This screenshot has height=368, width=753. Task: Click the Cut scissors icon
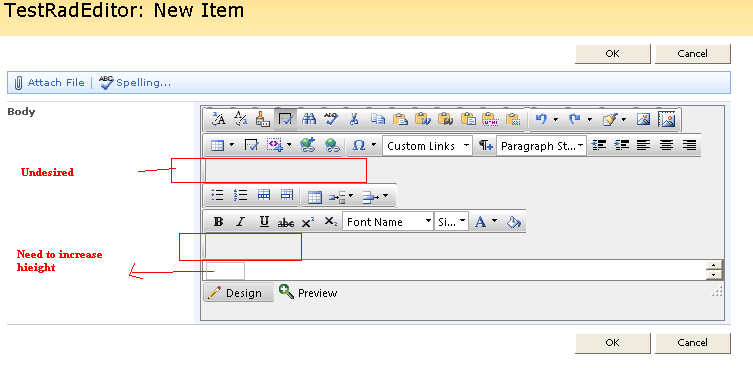(x=354, y=119)
